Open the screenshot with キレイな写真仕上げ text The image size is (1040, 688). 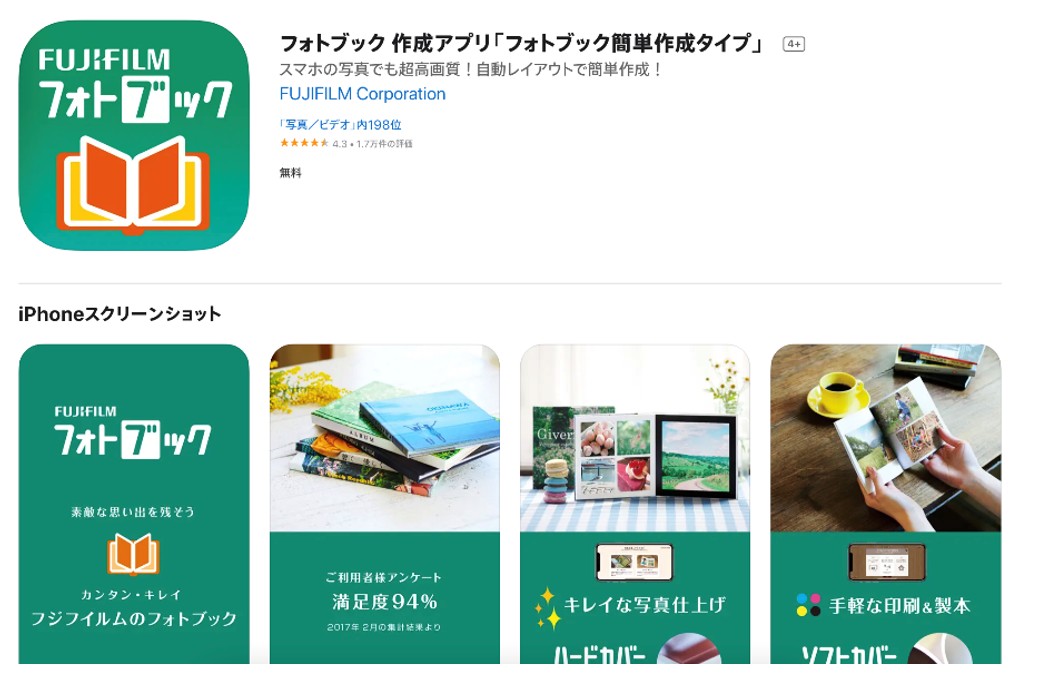[635, 504]
